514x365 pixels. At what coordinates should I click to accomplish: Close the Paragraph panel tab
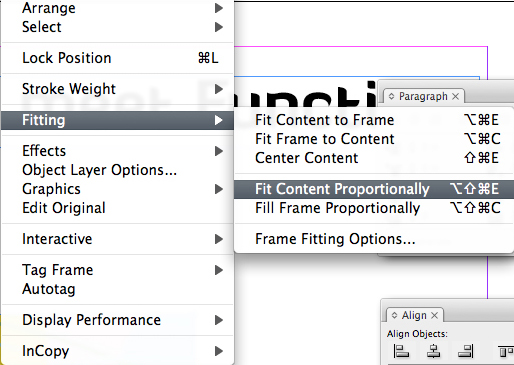[455, 97]
